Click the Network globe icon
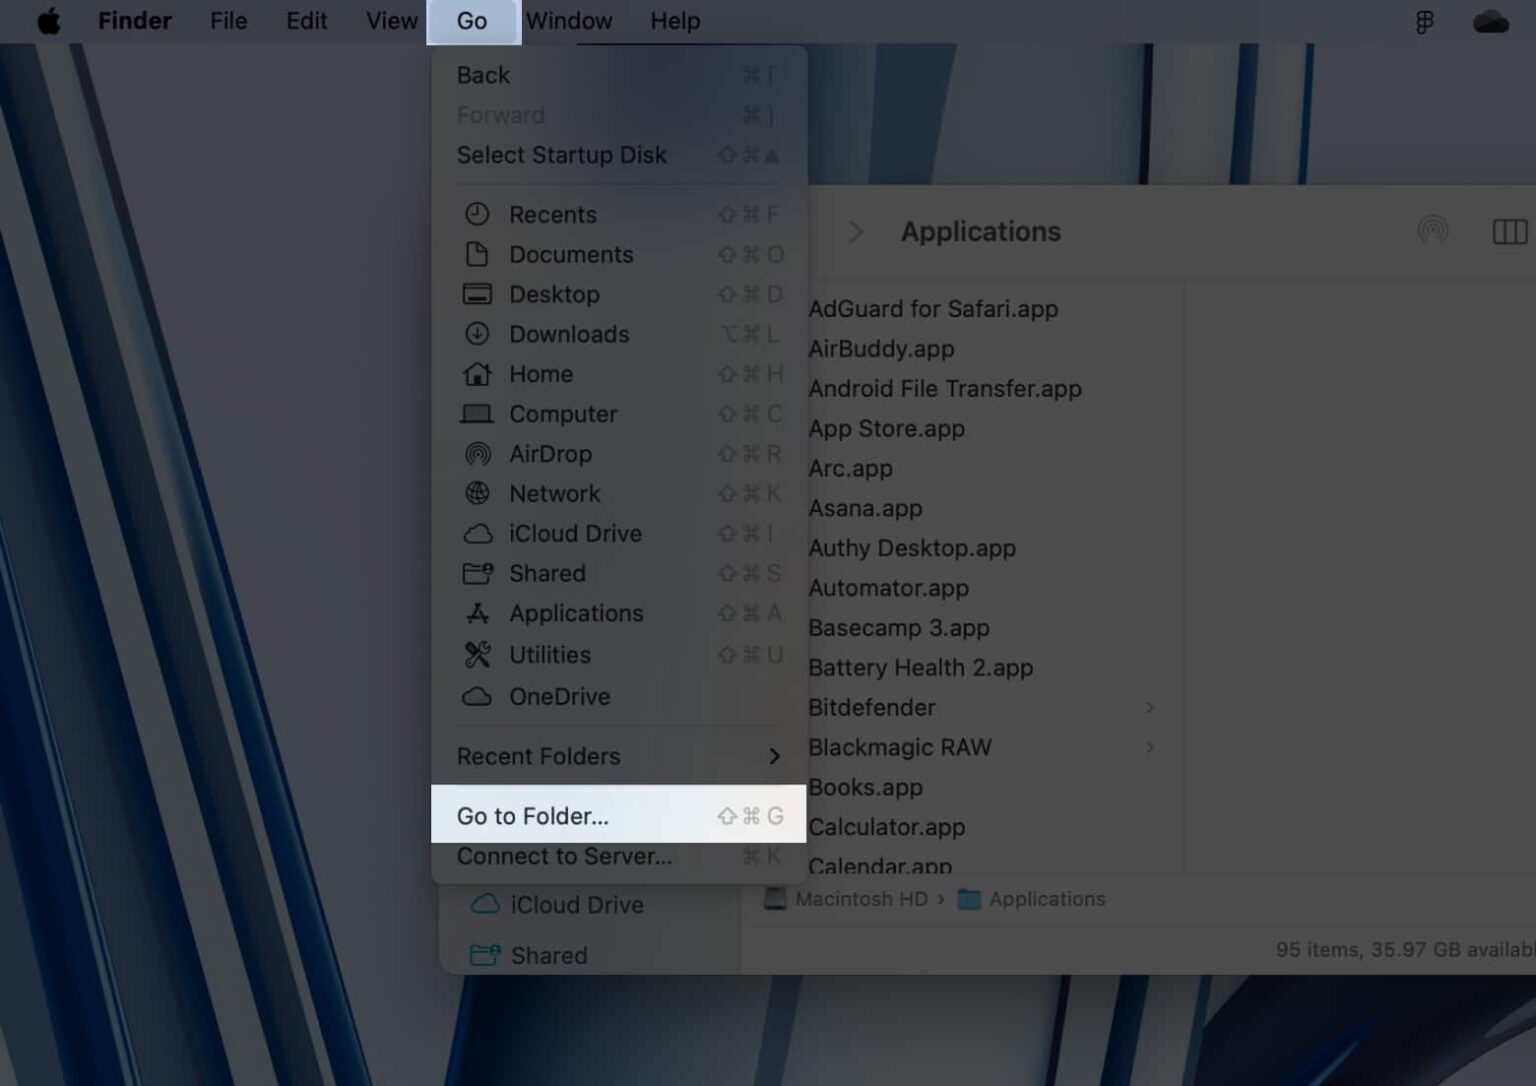The image size is (1536, 1086). pos(478,493)
